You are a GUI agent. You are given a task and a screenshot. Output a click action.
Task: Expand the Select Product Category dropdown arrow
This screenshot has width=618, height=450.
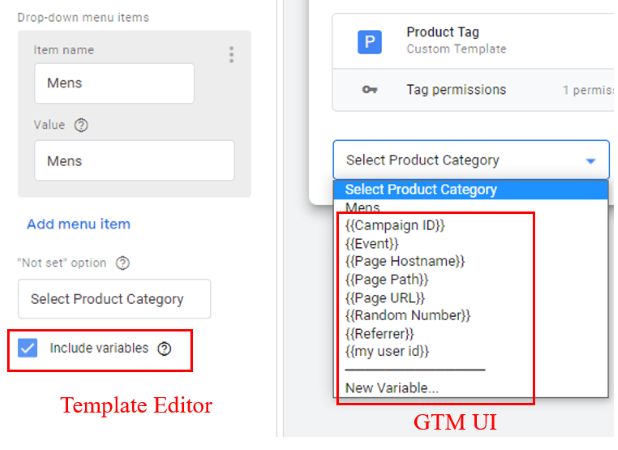[590, 161]
